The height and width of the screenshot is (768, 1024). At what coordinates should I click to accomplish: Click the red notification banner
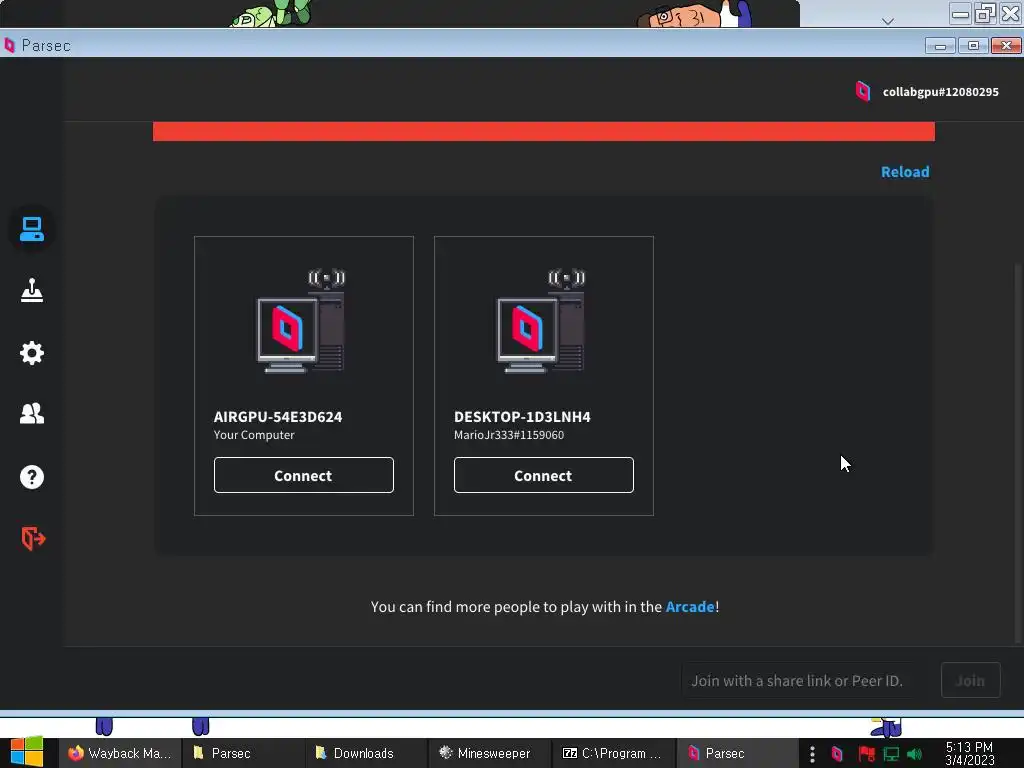point(544,131)
